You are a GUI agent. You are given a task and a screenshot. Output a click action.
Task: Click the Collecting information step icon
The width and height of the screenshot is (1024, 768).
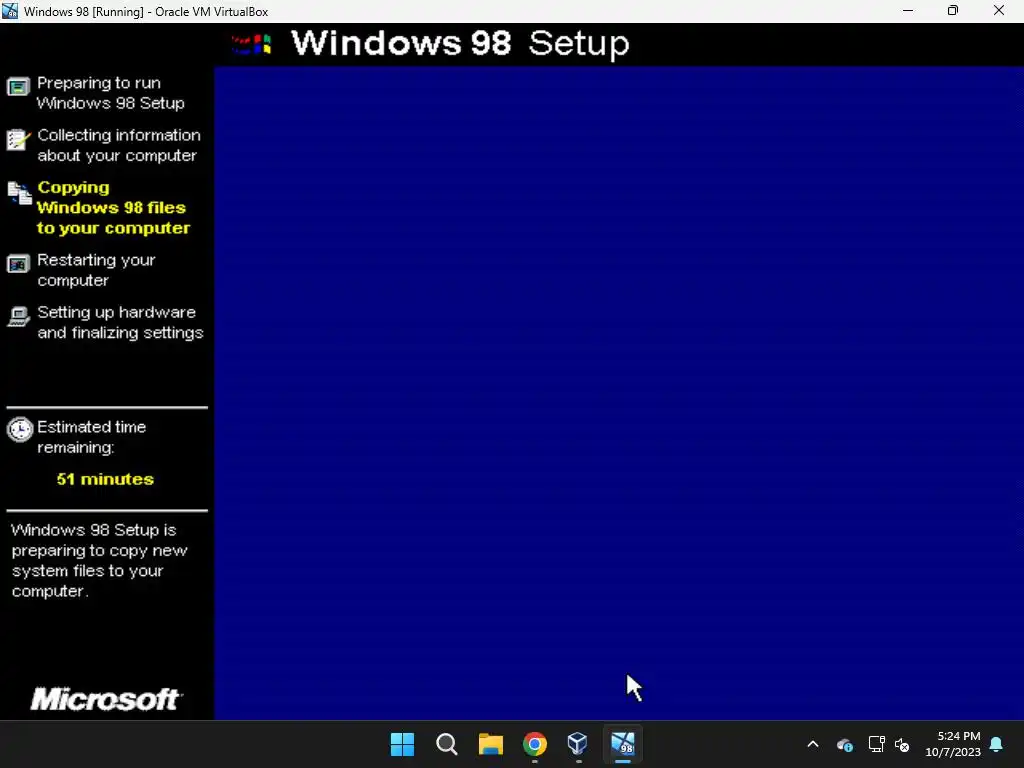coord(18,139)
